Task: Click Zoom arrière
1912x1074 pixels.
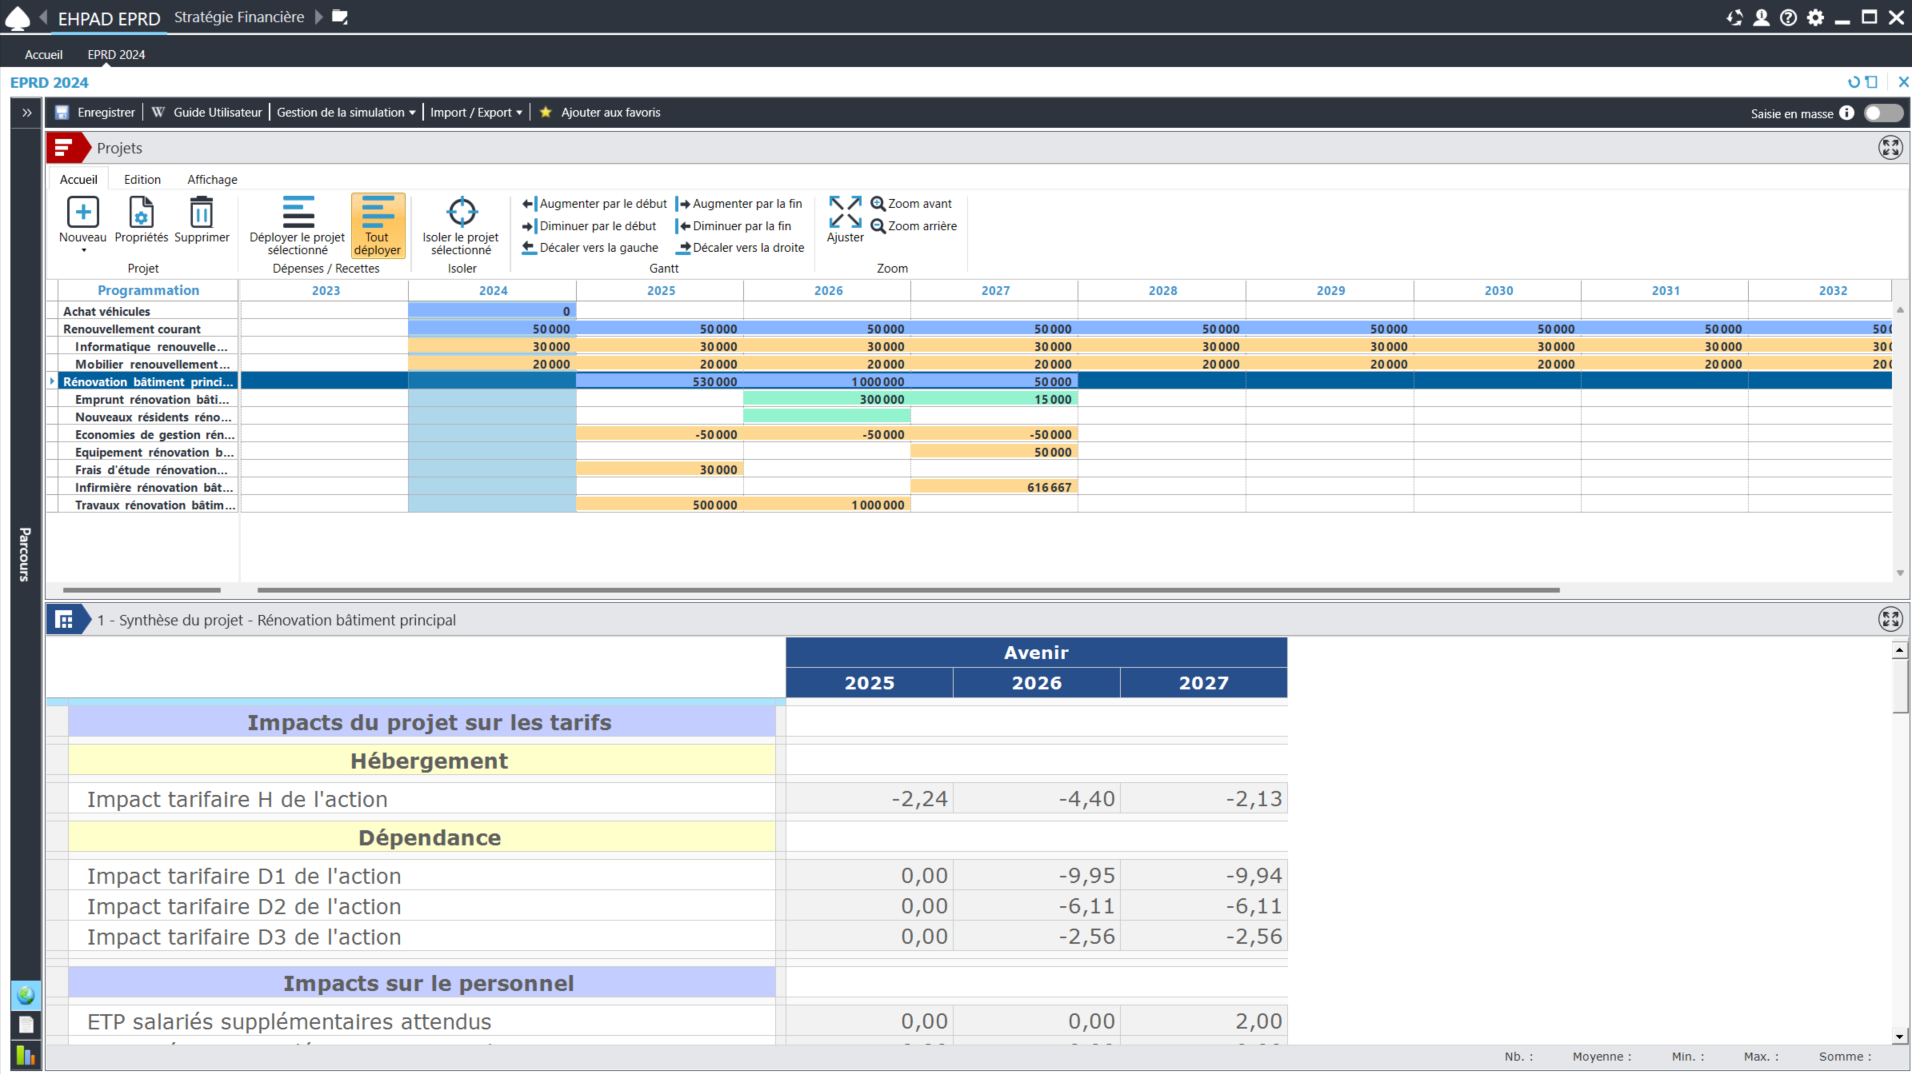Action: [913, 226]
